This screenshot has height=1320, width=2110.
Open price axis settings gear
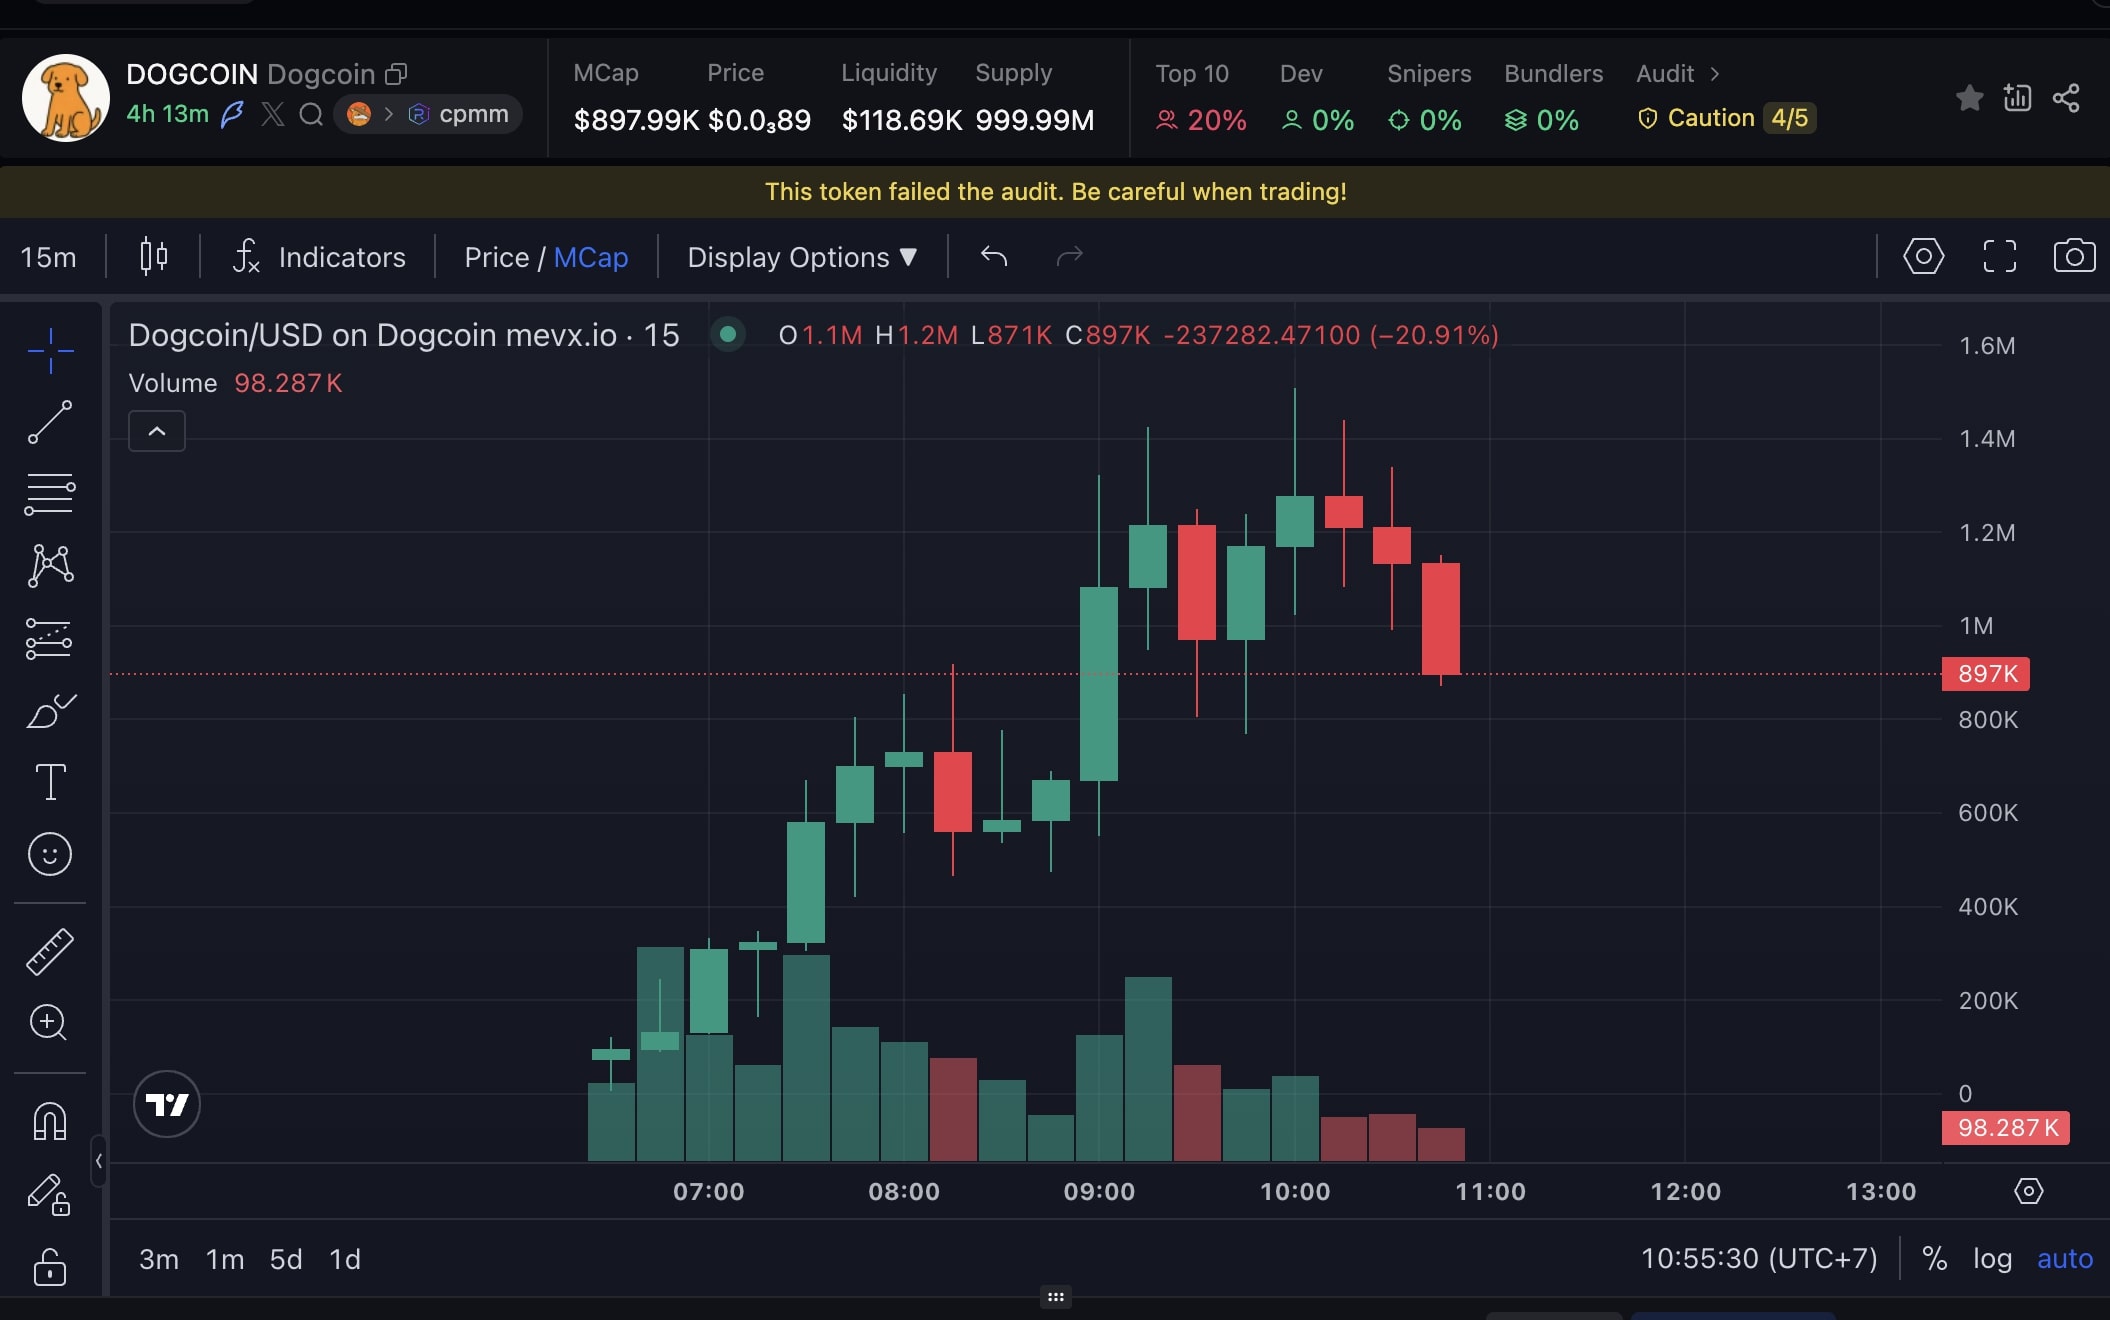click(2028, 1191)
